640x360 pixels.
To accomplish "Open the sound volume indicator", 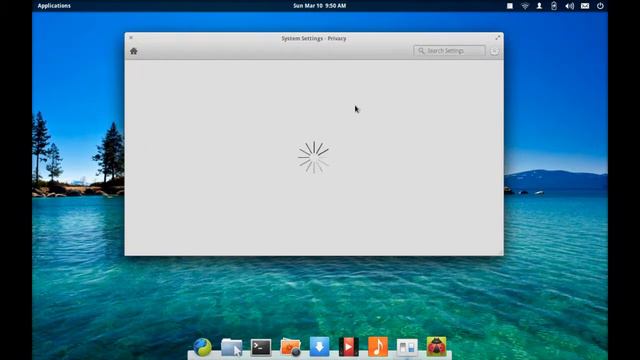I will 569,6.
